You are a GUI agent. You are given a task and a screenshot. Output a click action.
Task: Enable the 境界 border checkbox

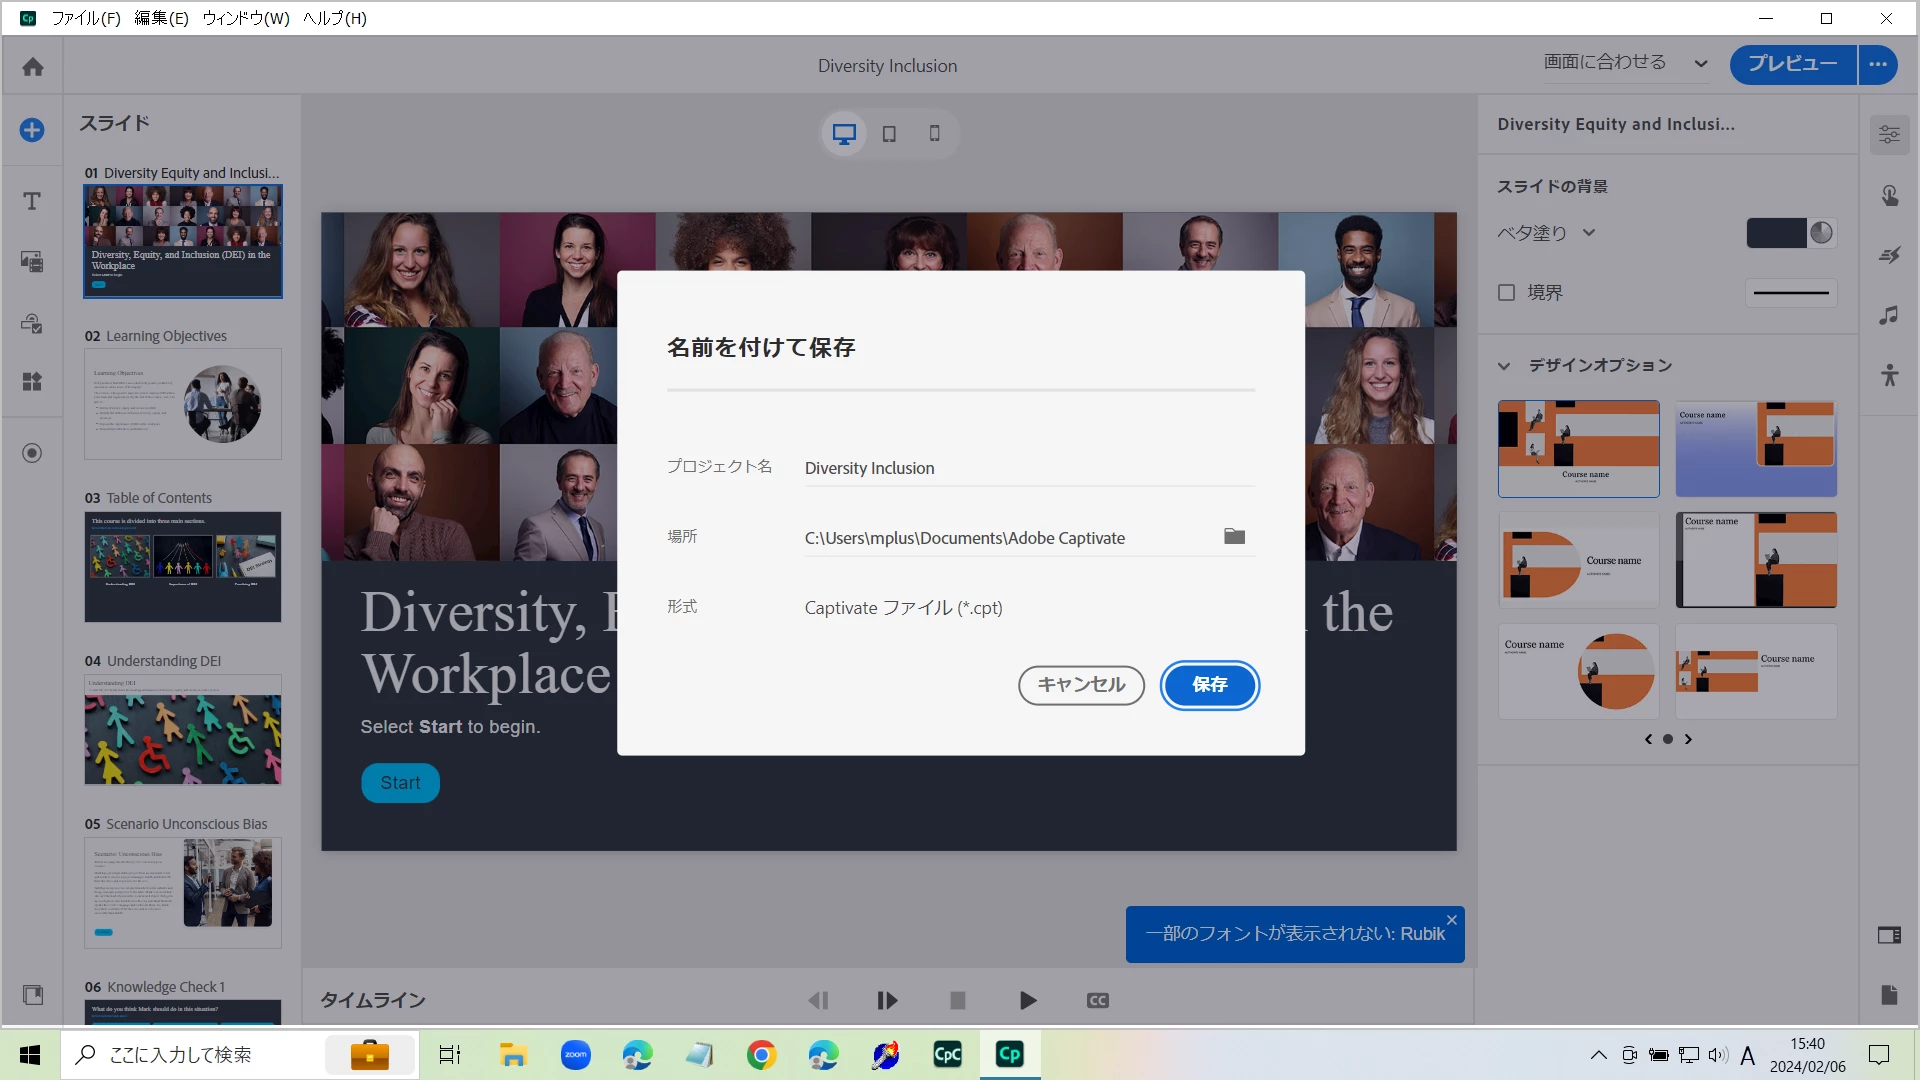1506,293
